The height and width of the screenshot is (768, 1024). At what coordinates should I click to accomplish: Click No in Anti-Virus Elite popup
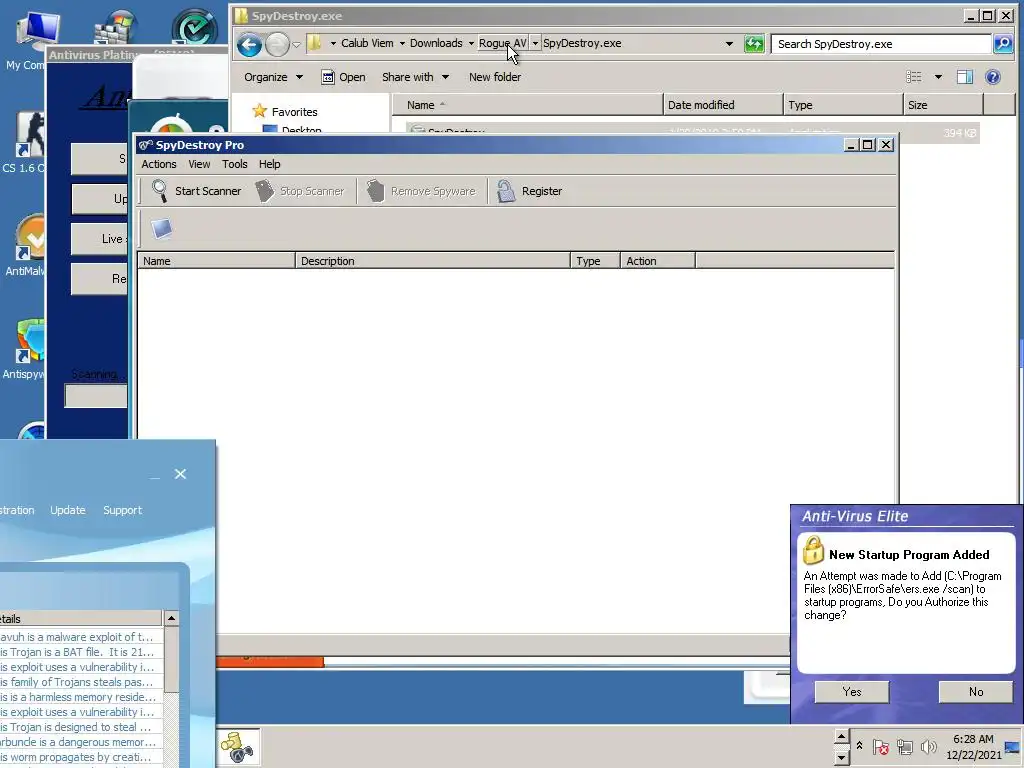coord(976,692)
